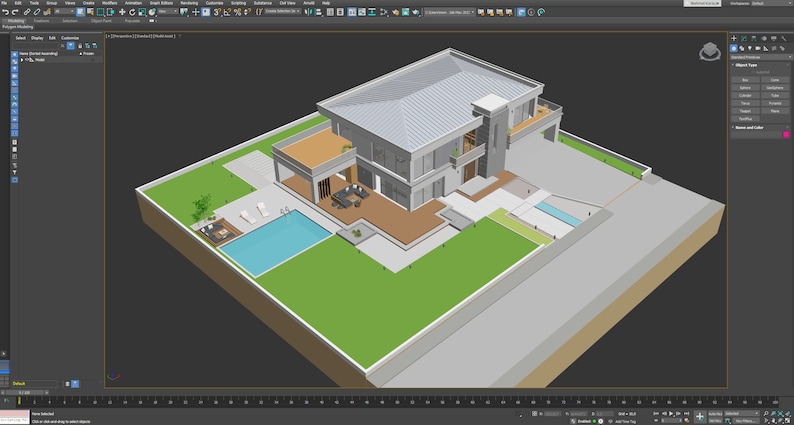Screen dimensions: 794x425
Task: Open the Motion panel tab
Action: coord(764,38)
